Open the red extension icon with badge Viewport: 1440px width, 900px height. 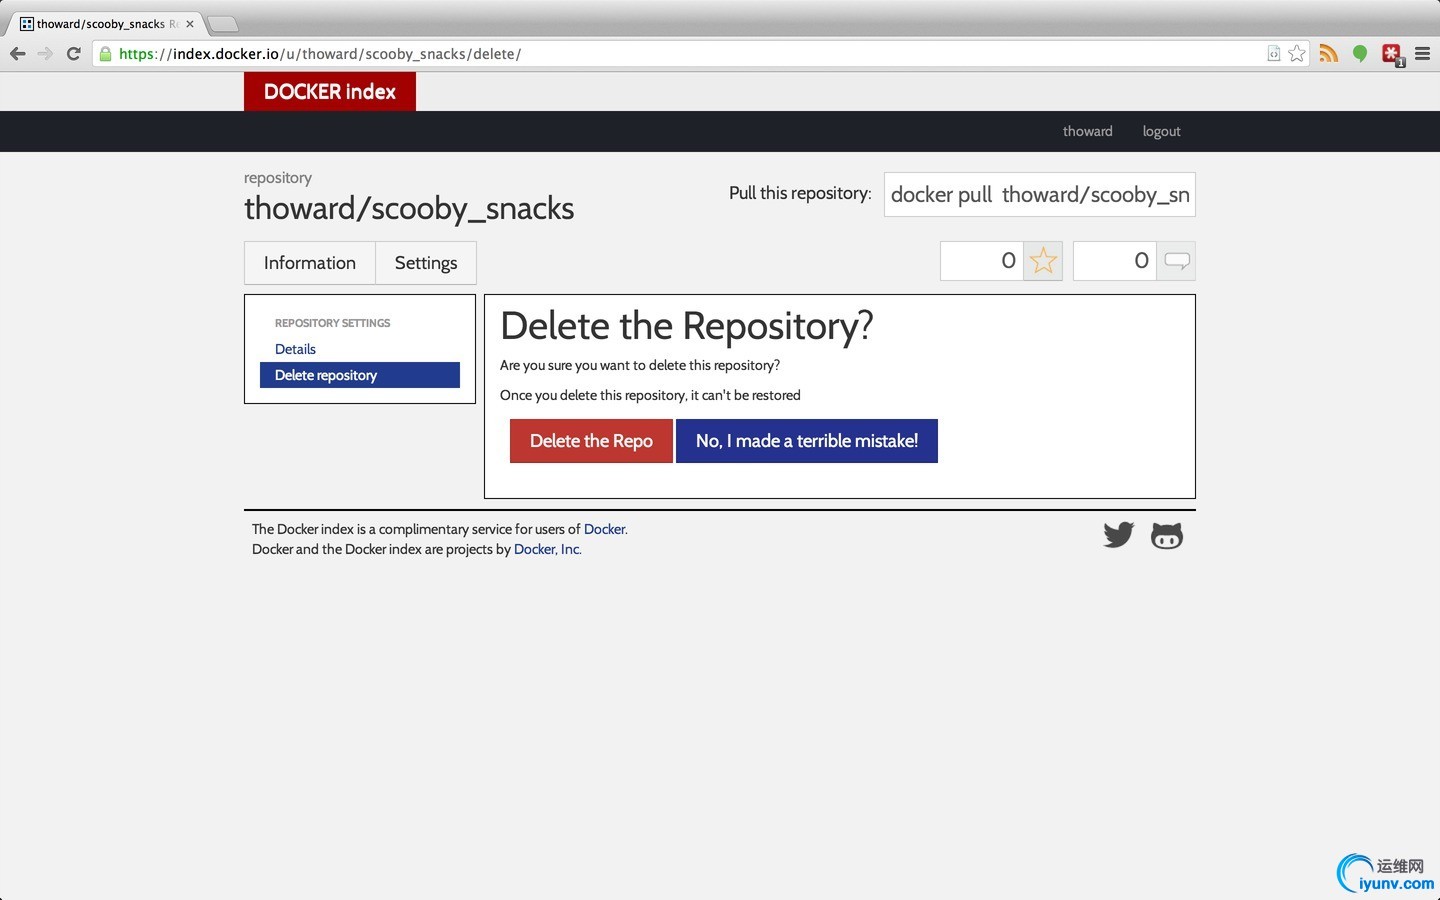1393,55
